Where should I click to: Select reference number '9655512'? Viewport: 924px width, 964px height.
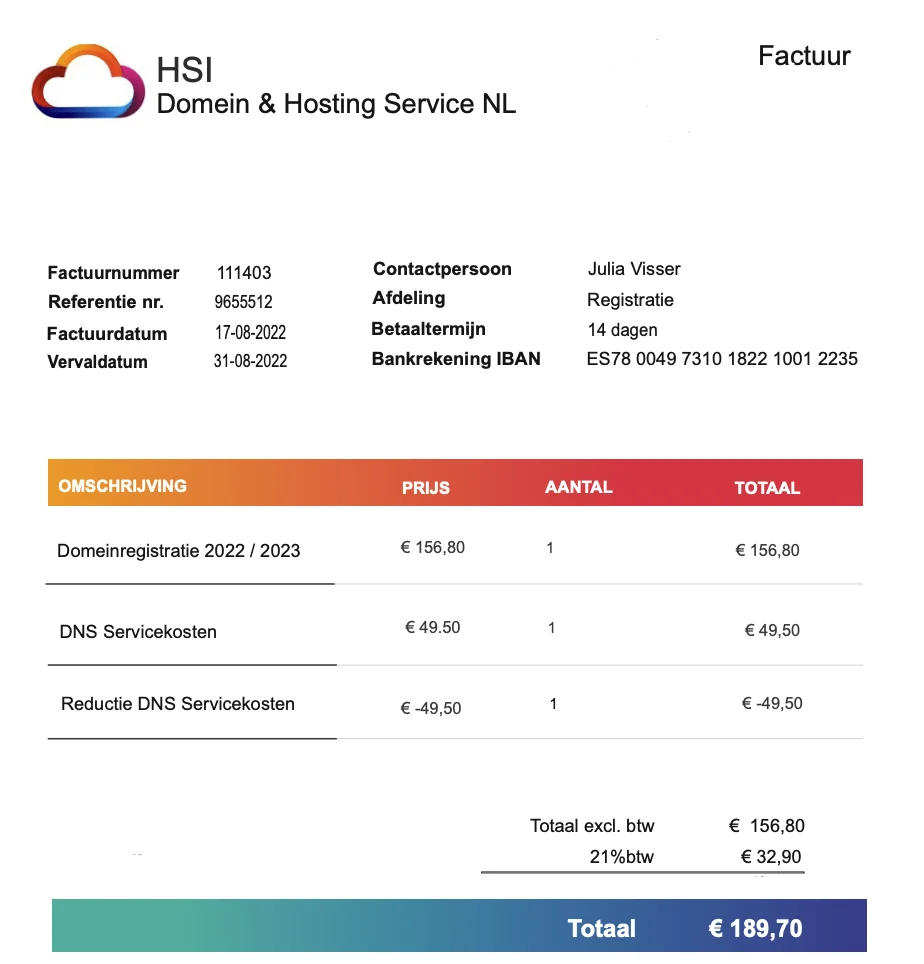coord(243,302)
